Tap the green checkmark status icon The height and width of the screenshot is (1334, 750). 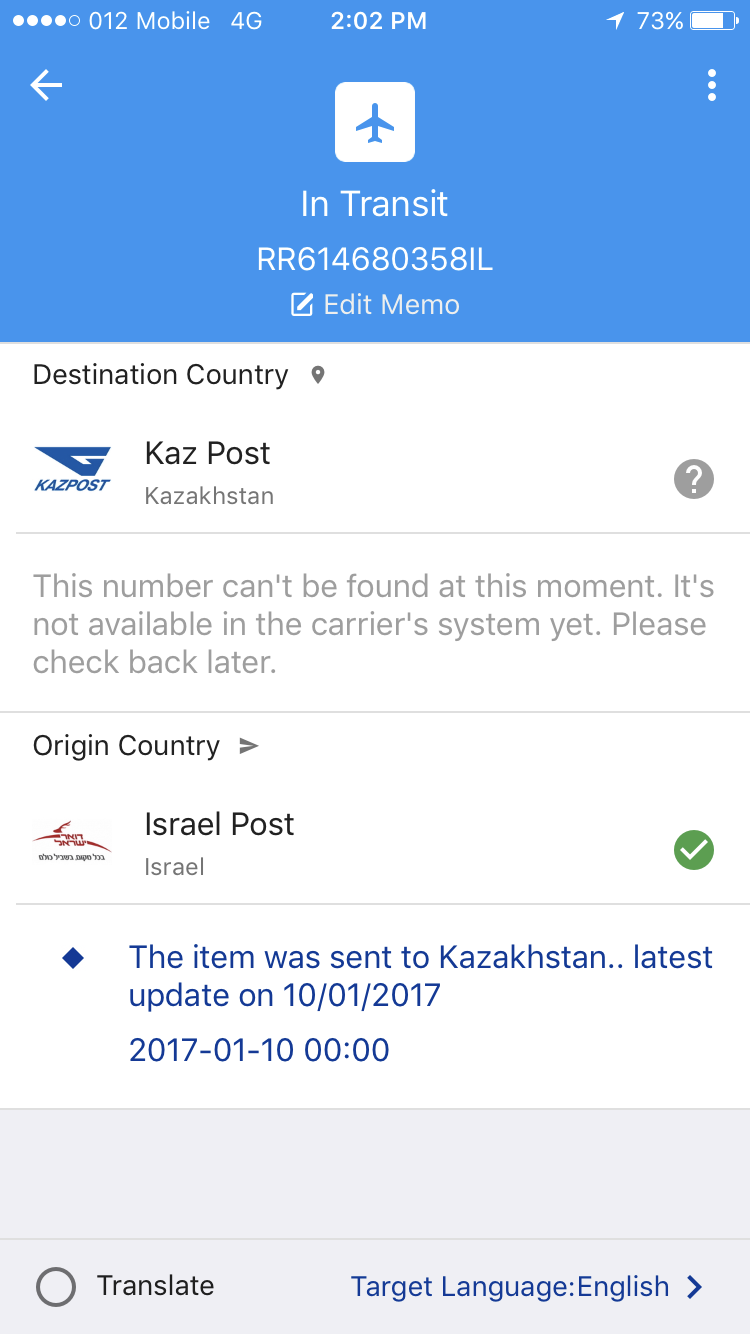click(x=693, y=851)
